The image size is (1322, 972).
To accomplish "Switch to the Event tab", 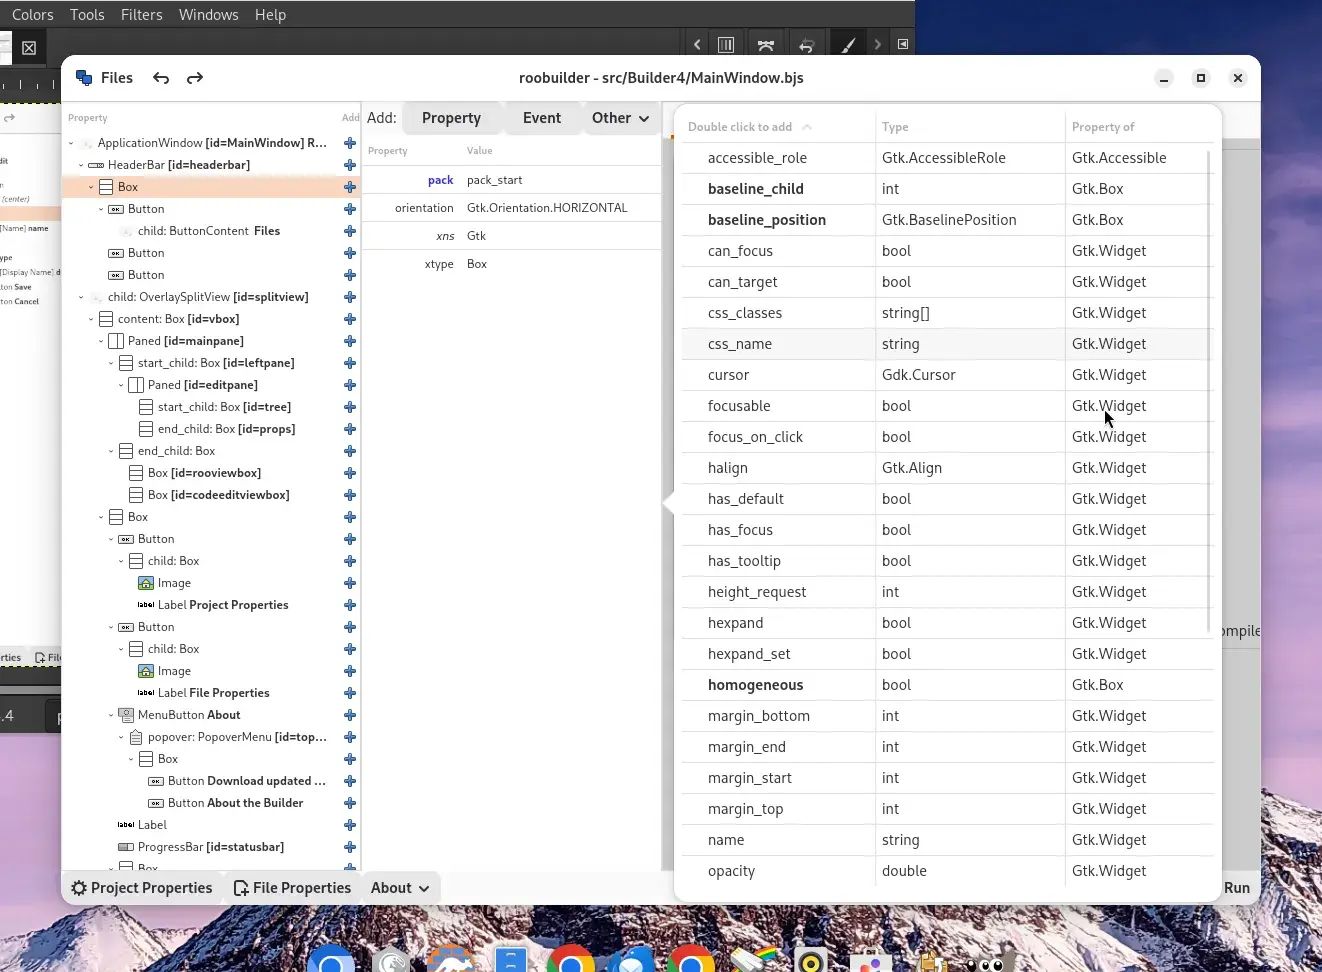I will point(541,117).
